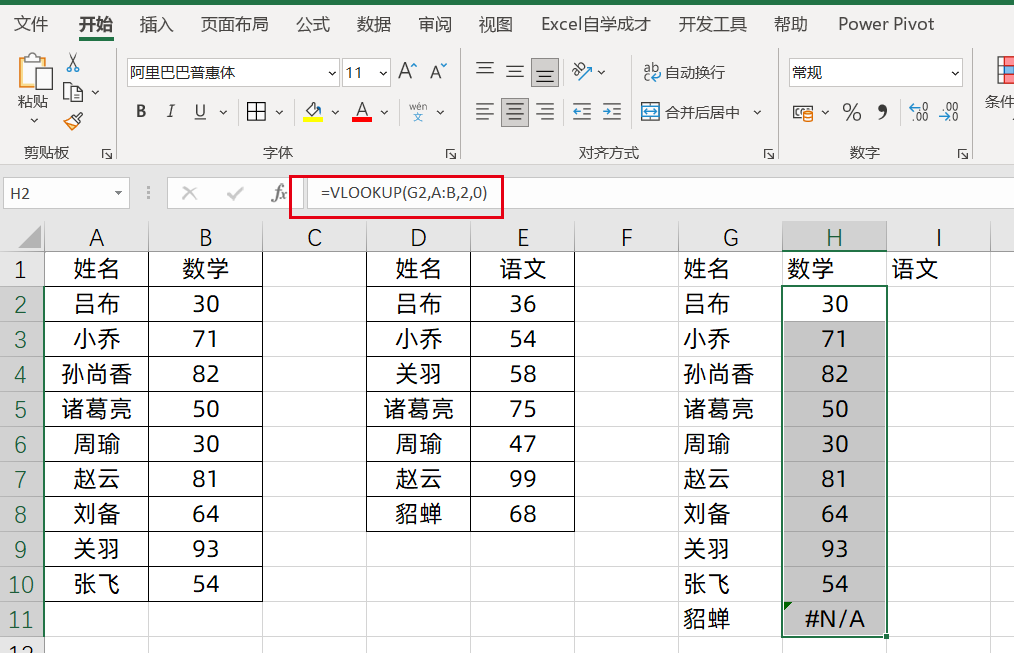Click the Paste clipboard icon
This screenshot has height=653, width=1014.
tap(34, 72)
